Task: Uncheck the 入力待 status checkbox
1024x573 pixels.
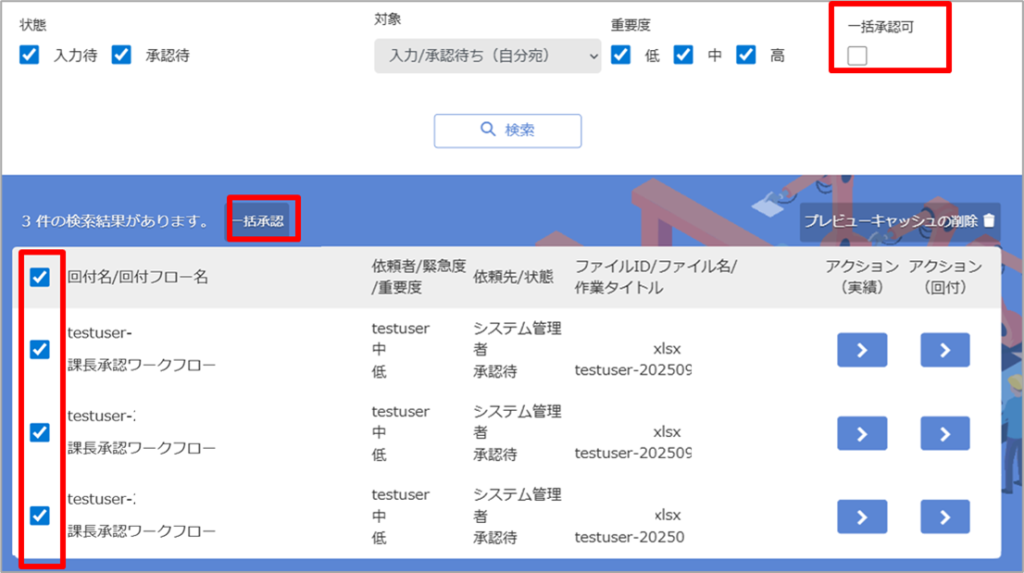Action: (30, 55)
